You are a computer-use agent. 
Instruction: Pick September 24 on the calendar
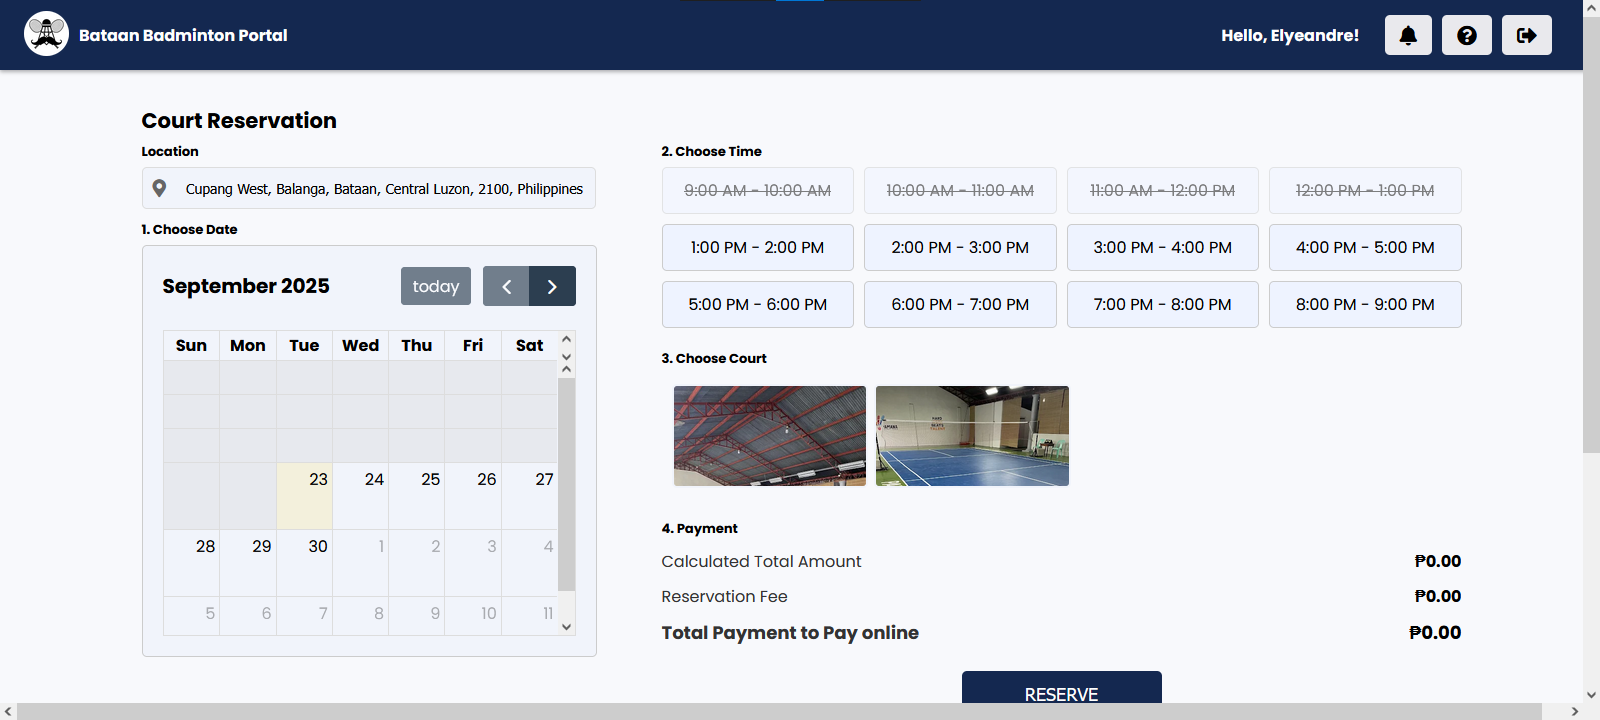(360, 496)
